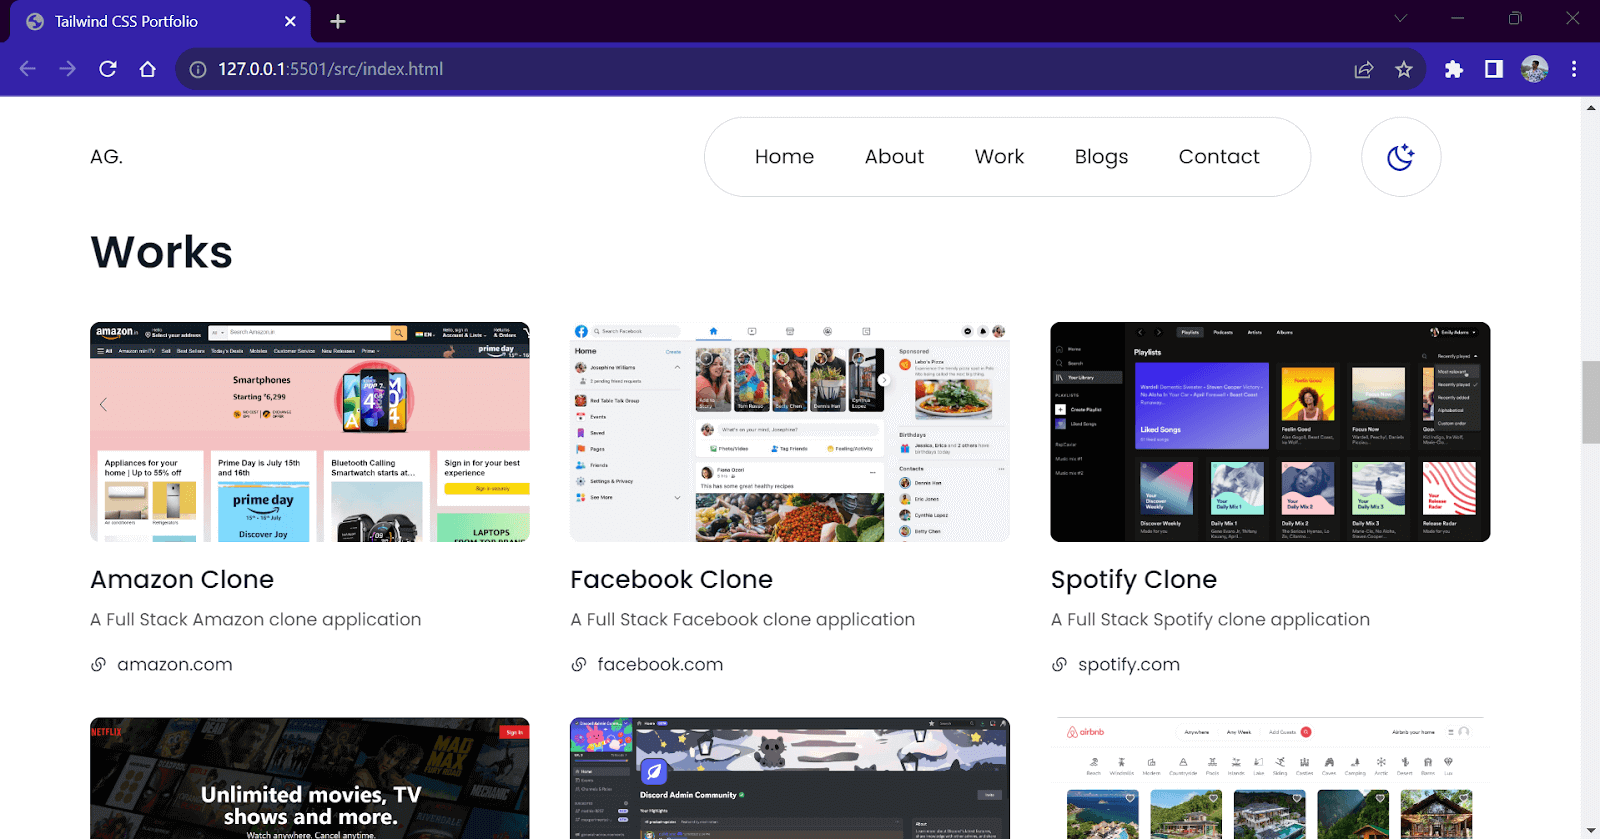Click the address bar URL
Screen dimensions: 1600x839
point(331,69)
